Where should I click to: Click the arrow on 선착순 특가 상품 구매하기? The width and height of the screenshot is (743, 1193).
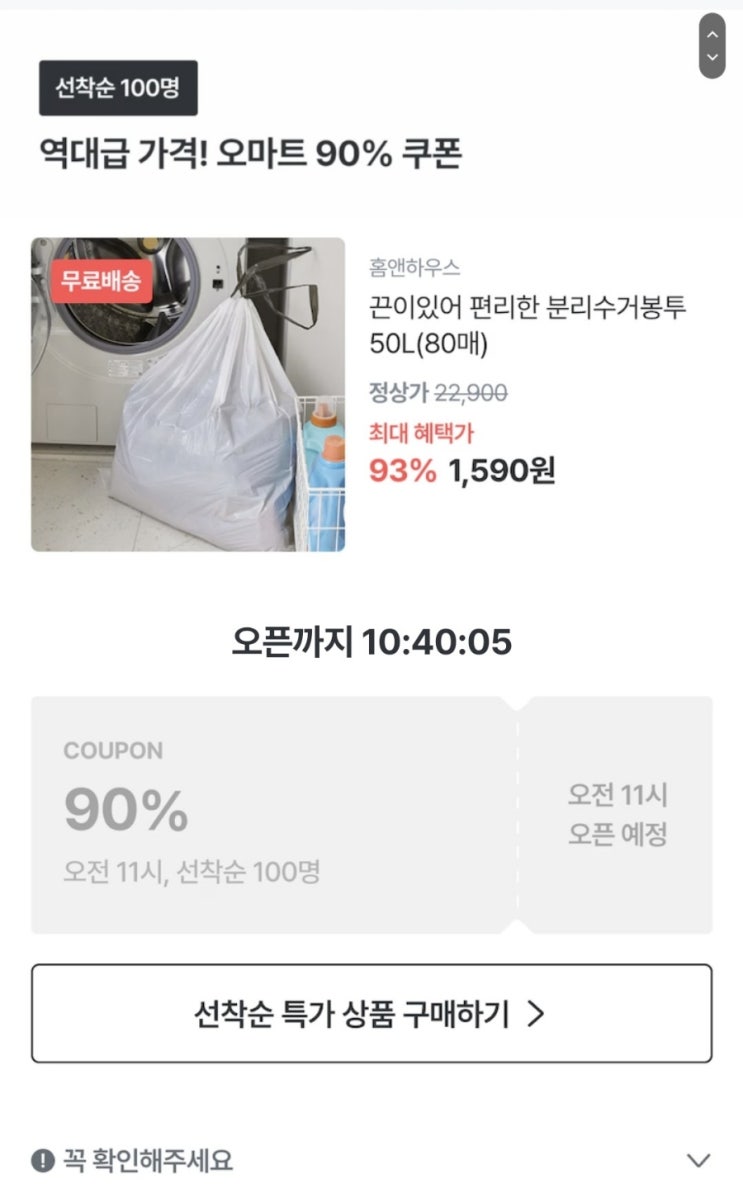536,1013
